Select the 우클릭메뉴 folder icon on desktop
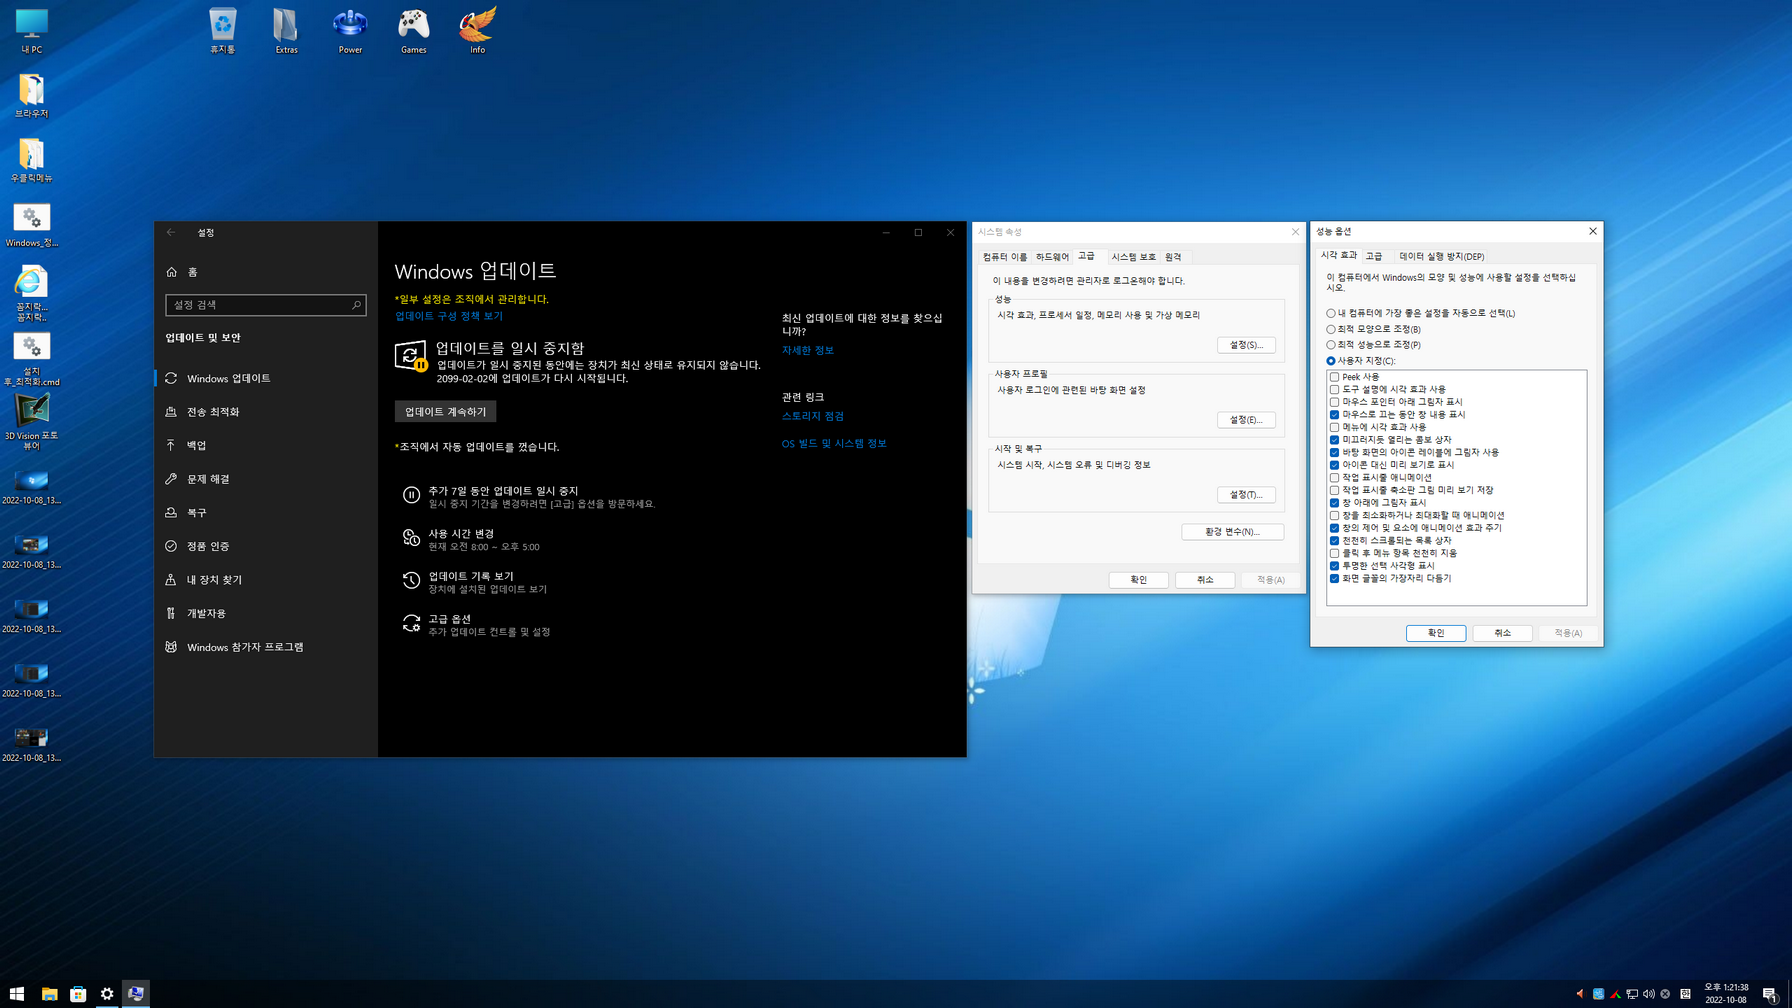 31,160
